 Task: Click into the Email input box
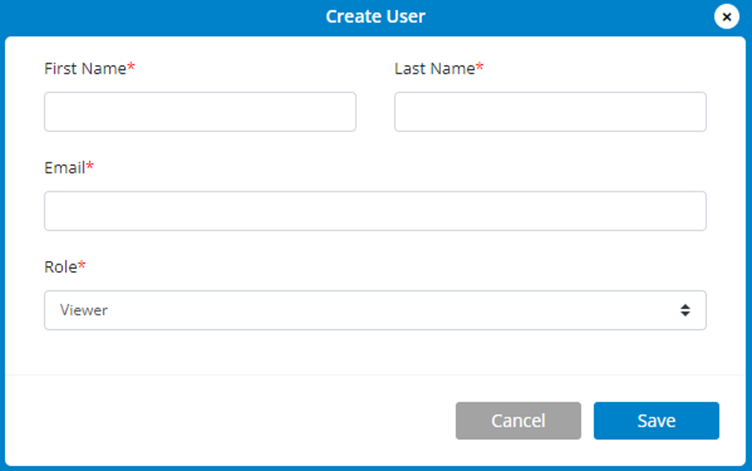coord(375,211)
